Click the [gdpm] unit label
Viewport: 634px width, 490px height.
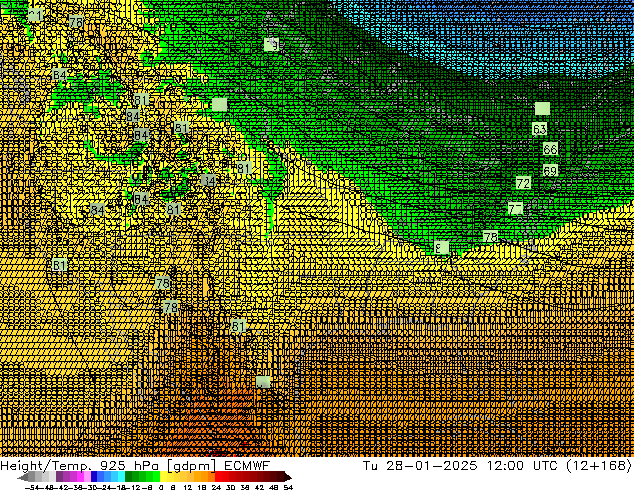point(192,466)
